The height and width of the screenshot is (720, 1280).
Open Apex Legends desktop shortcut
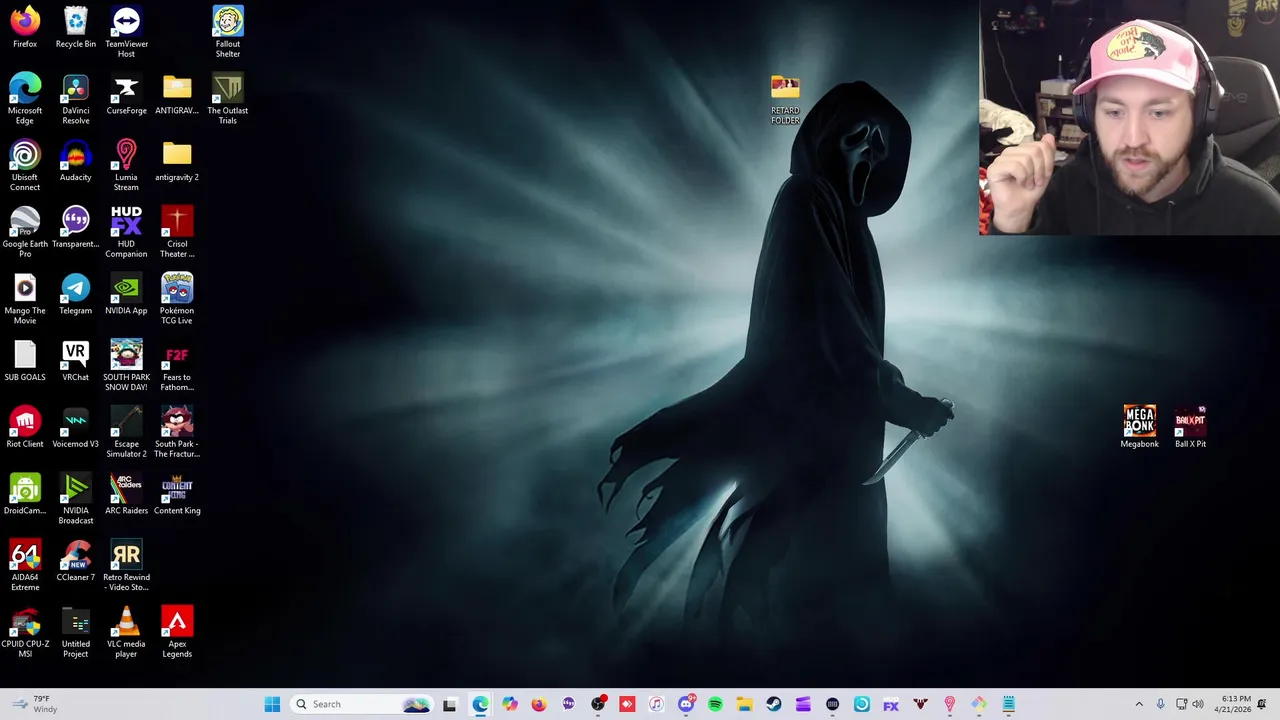177,632
